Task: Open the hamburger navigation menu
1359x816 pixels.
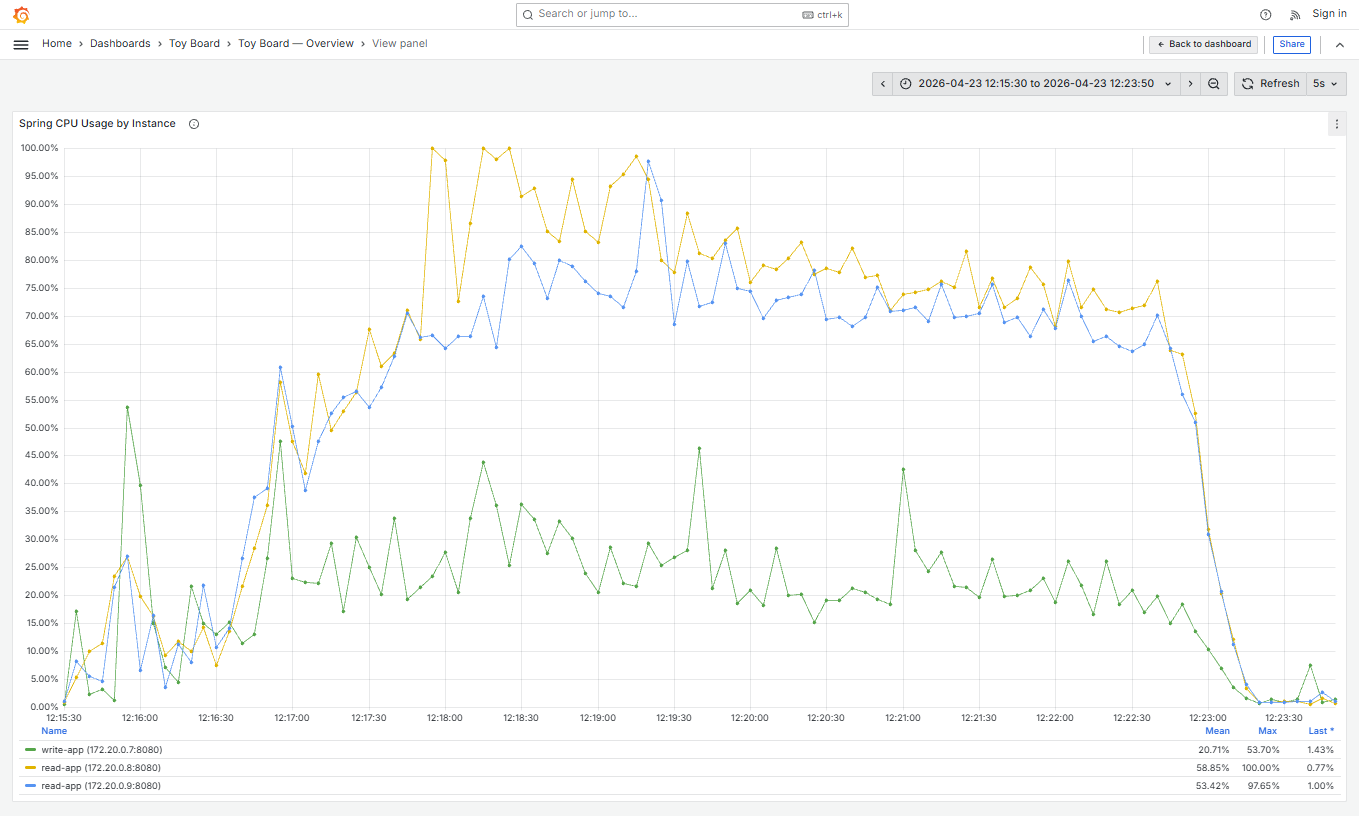Action: point(21,44)
